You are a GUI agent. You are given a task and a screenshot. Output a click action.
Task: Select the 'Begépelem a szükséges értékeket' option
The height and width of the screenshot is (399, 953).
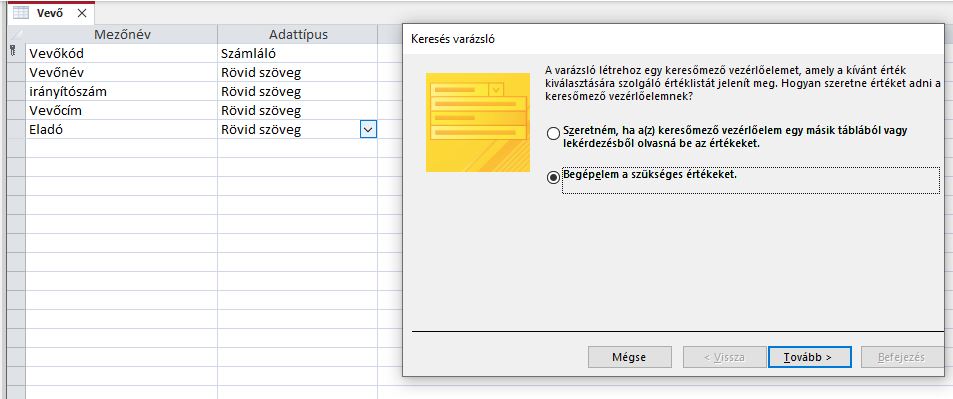pos(553,178)
